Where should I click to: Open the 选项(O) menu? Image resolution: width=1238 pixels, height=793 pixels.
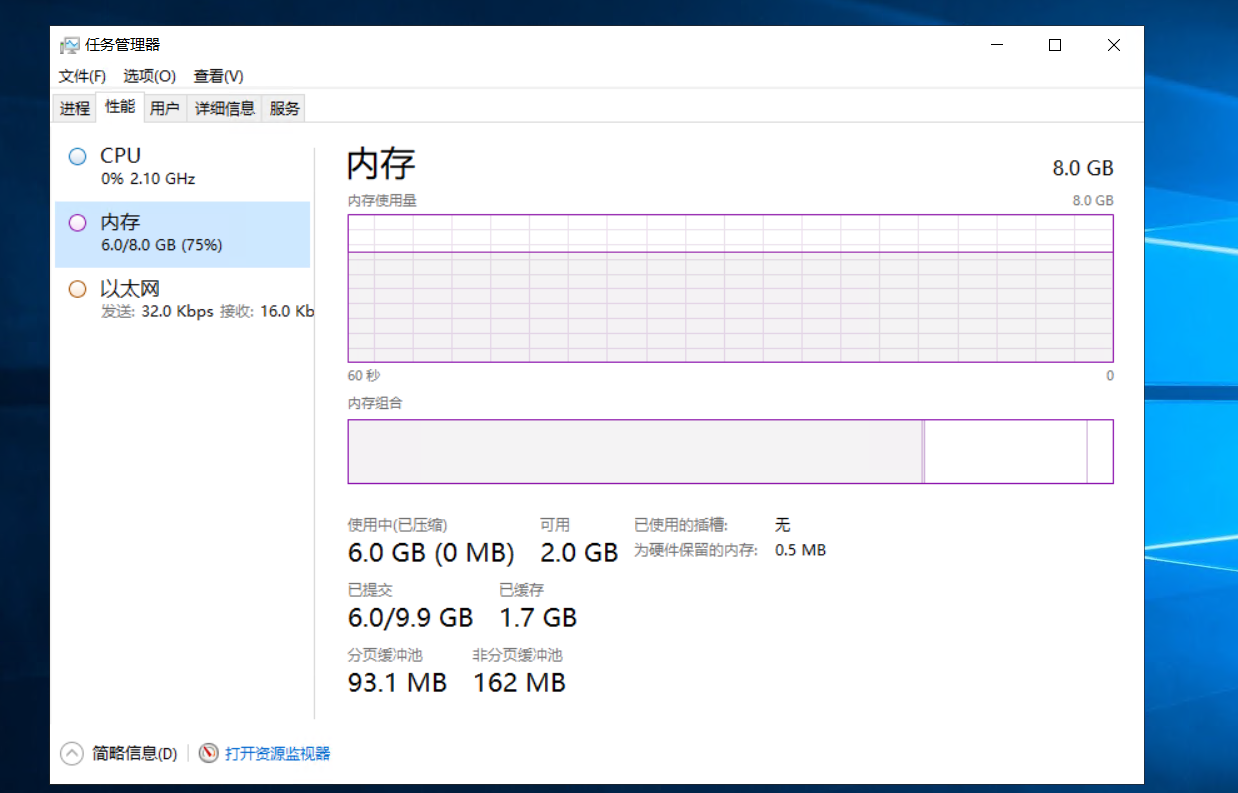point(149,76)
